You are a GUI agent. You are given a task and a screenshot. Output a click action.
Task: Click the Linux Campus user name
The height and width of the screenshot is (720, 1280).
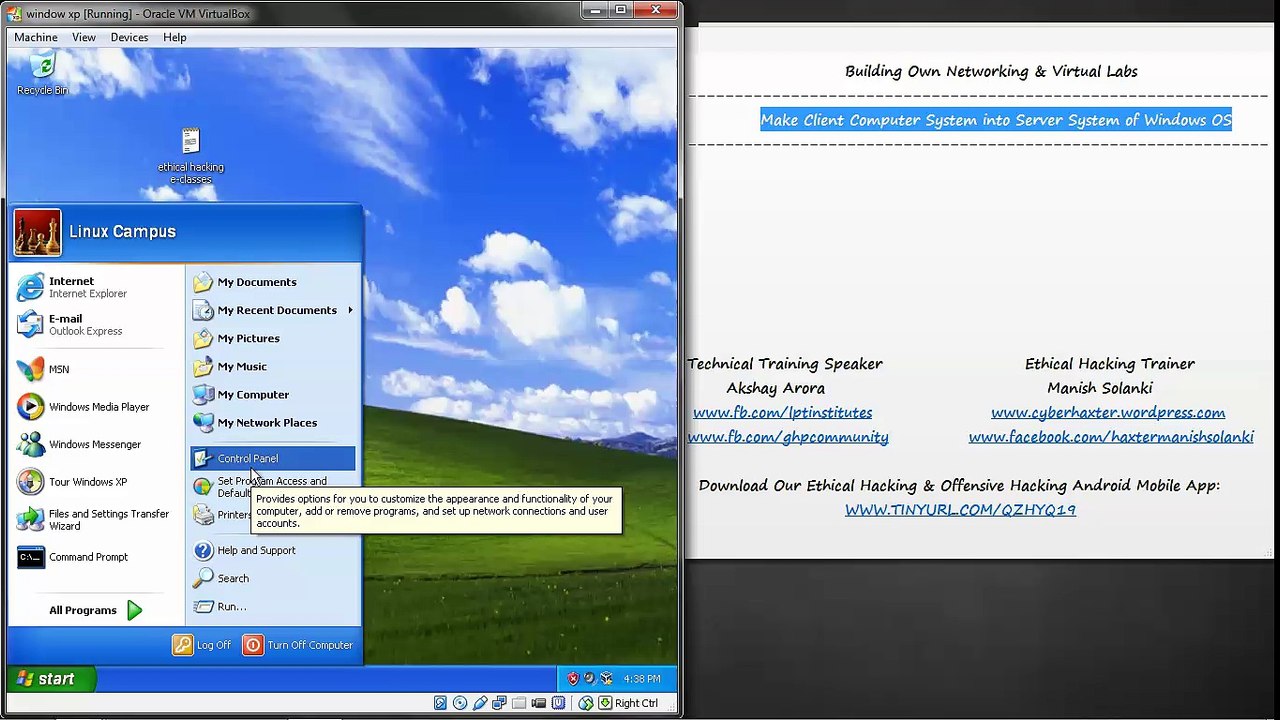tap(122, 232)
